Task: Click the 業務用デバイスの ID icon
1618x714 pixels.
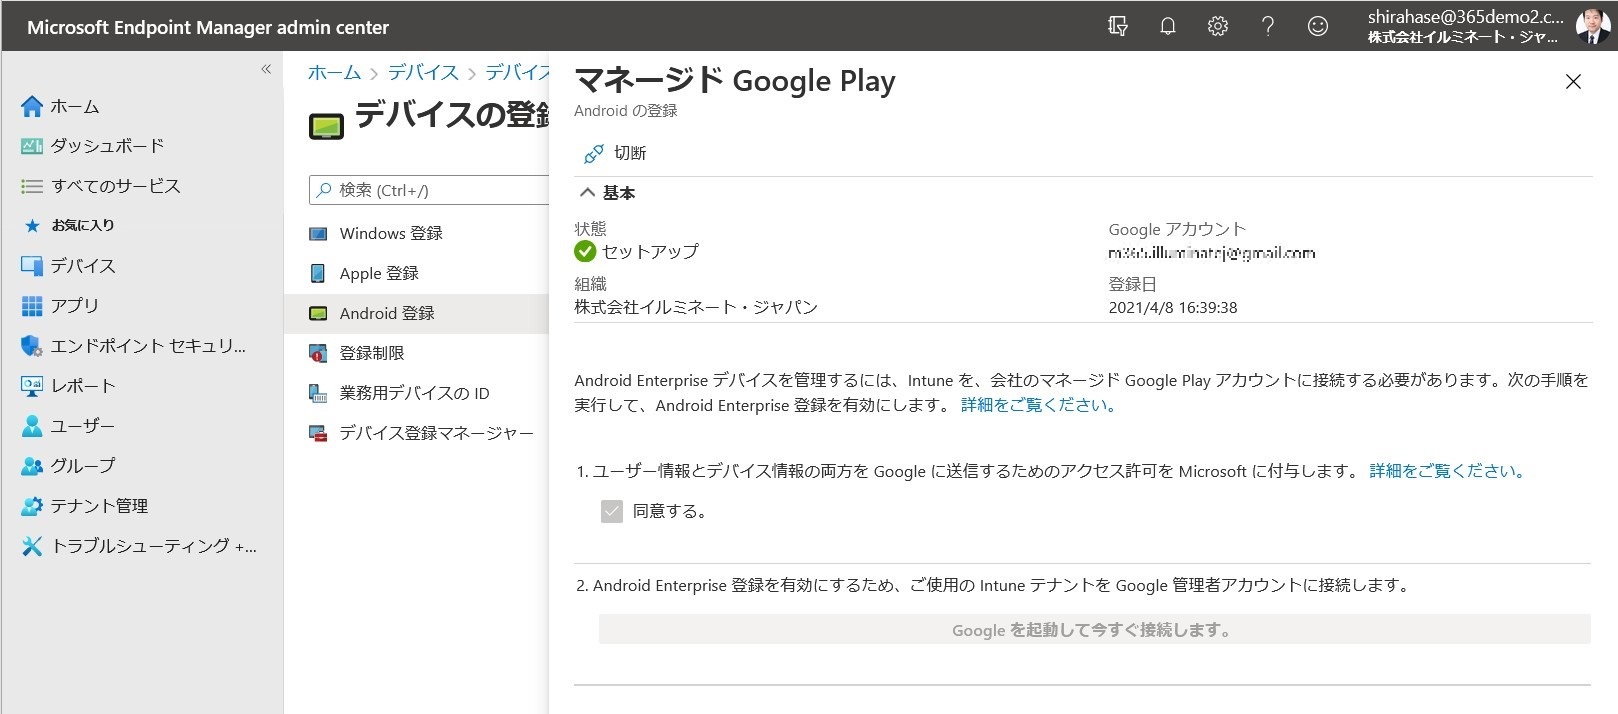Action: tap(318, 393)
